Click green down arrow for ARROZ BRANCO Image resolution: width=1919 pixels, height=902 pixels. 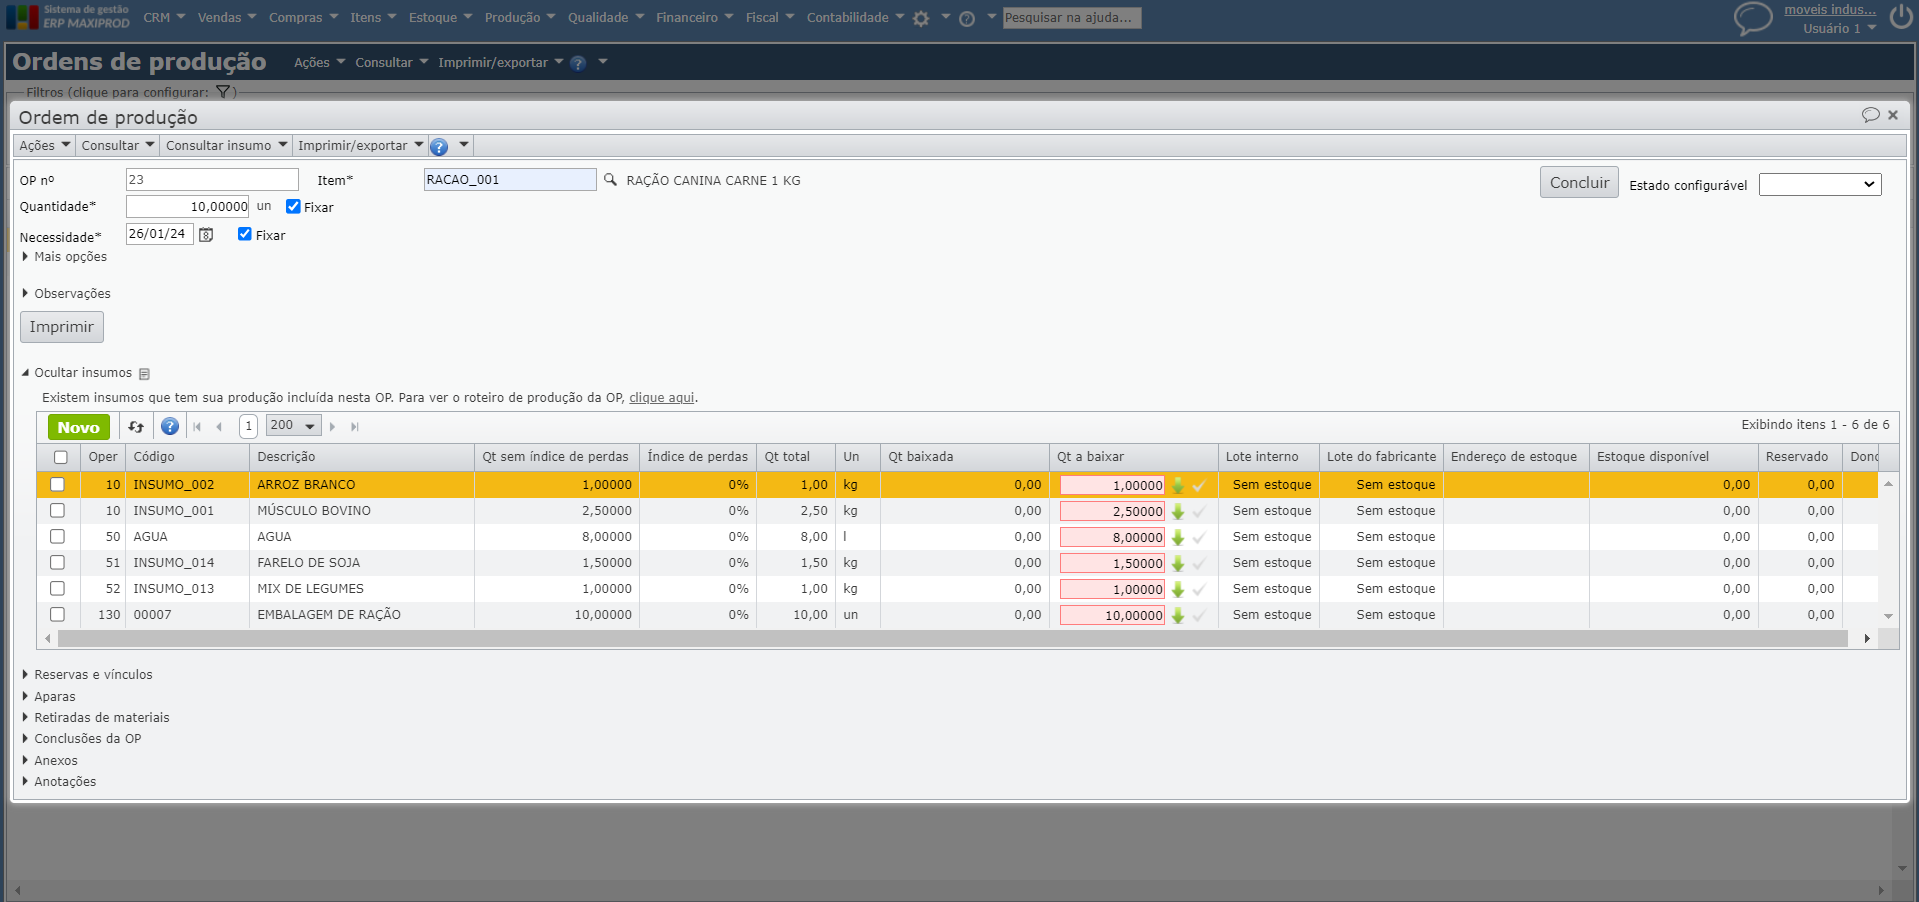(1178, 485)
